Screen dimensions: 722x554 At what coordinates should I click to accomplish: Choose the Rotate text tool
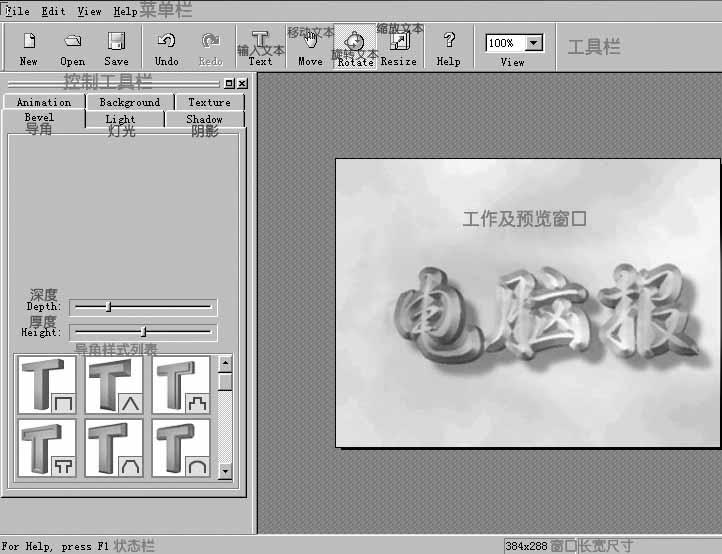pyautogui.click(x=355, y=47)
